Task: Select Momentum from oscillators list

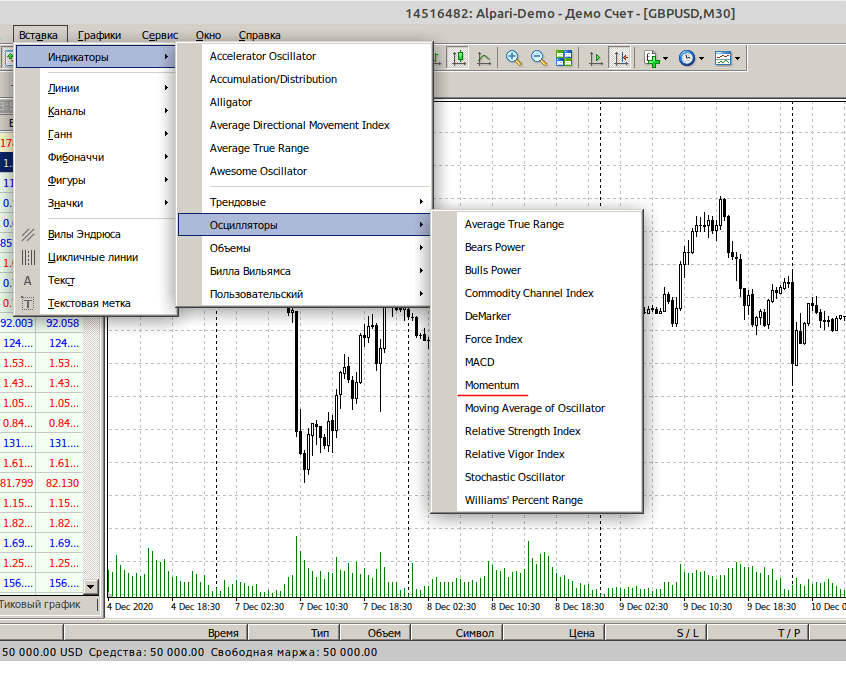Action: tap(492, 385)
